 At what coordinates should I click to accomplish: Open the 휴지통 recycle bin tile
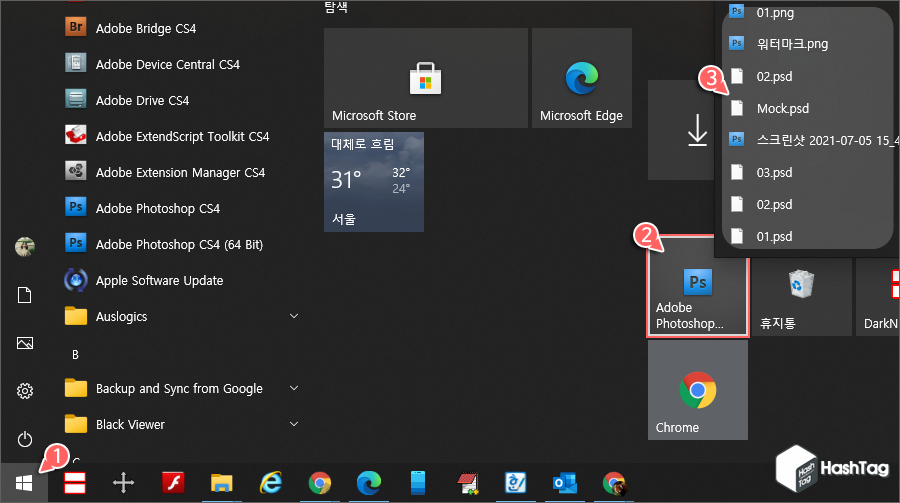[801, 296]
